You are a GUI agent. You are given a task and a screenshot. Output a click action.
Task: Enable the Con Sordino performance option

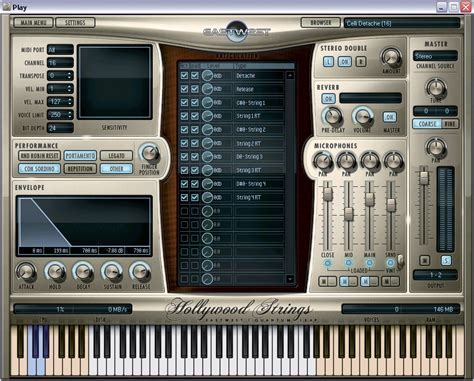tap(39, 169)
